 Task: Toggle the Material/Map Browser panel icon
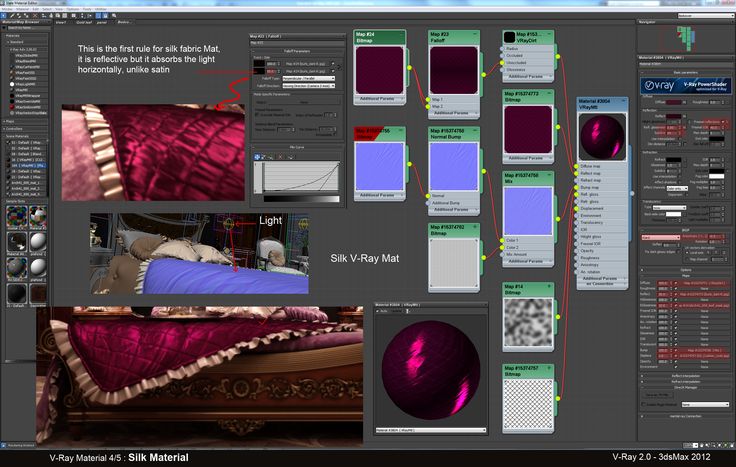(98, 15)
